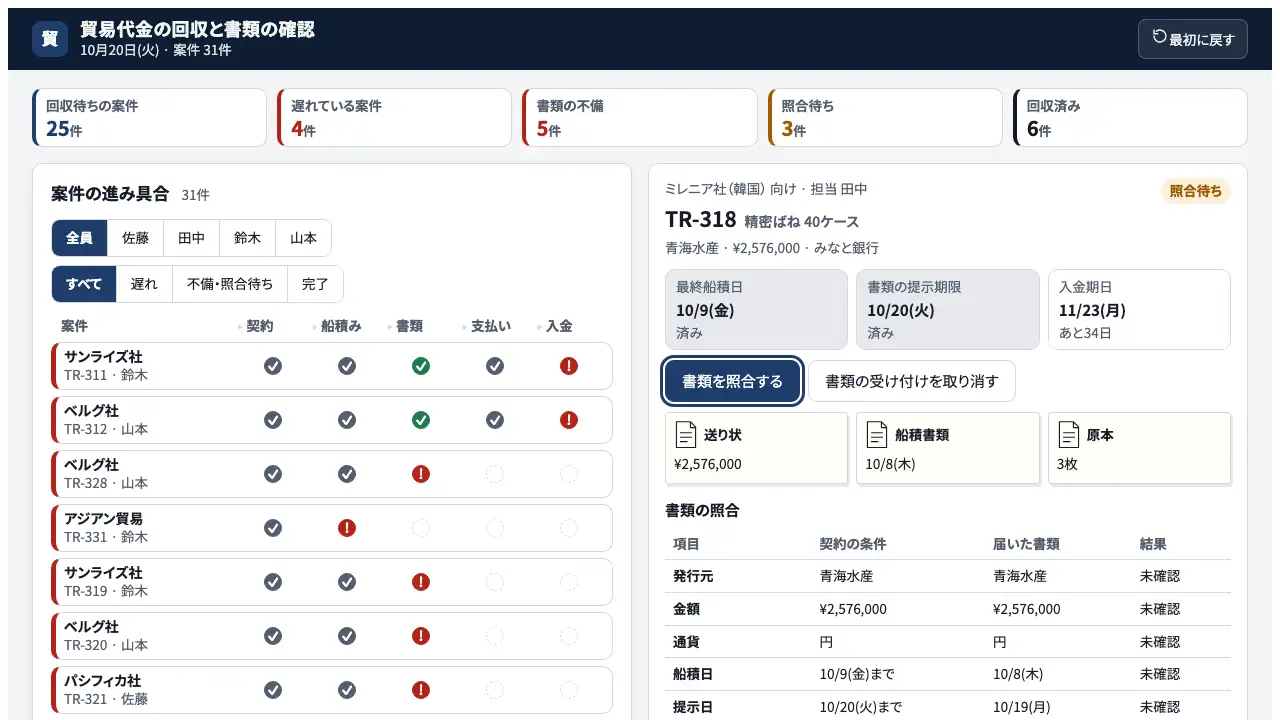
Task: Click 最初に戻す reset button
Action: (x=1192, y=39)
